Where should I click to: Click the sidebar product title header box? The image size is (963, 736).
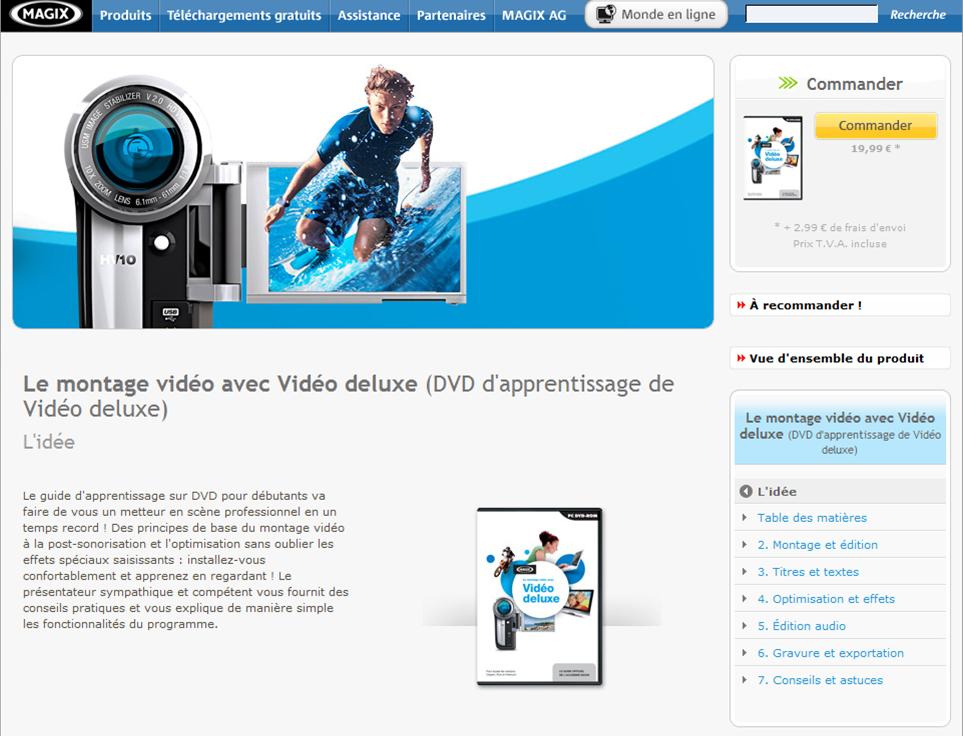[840, 433]
